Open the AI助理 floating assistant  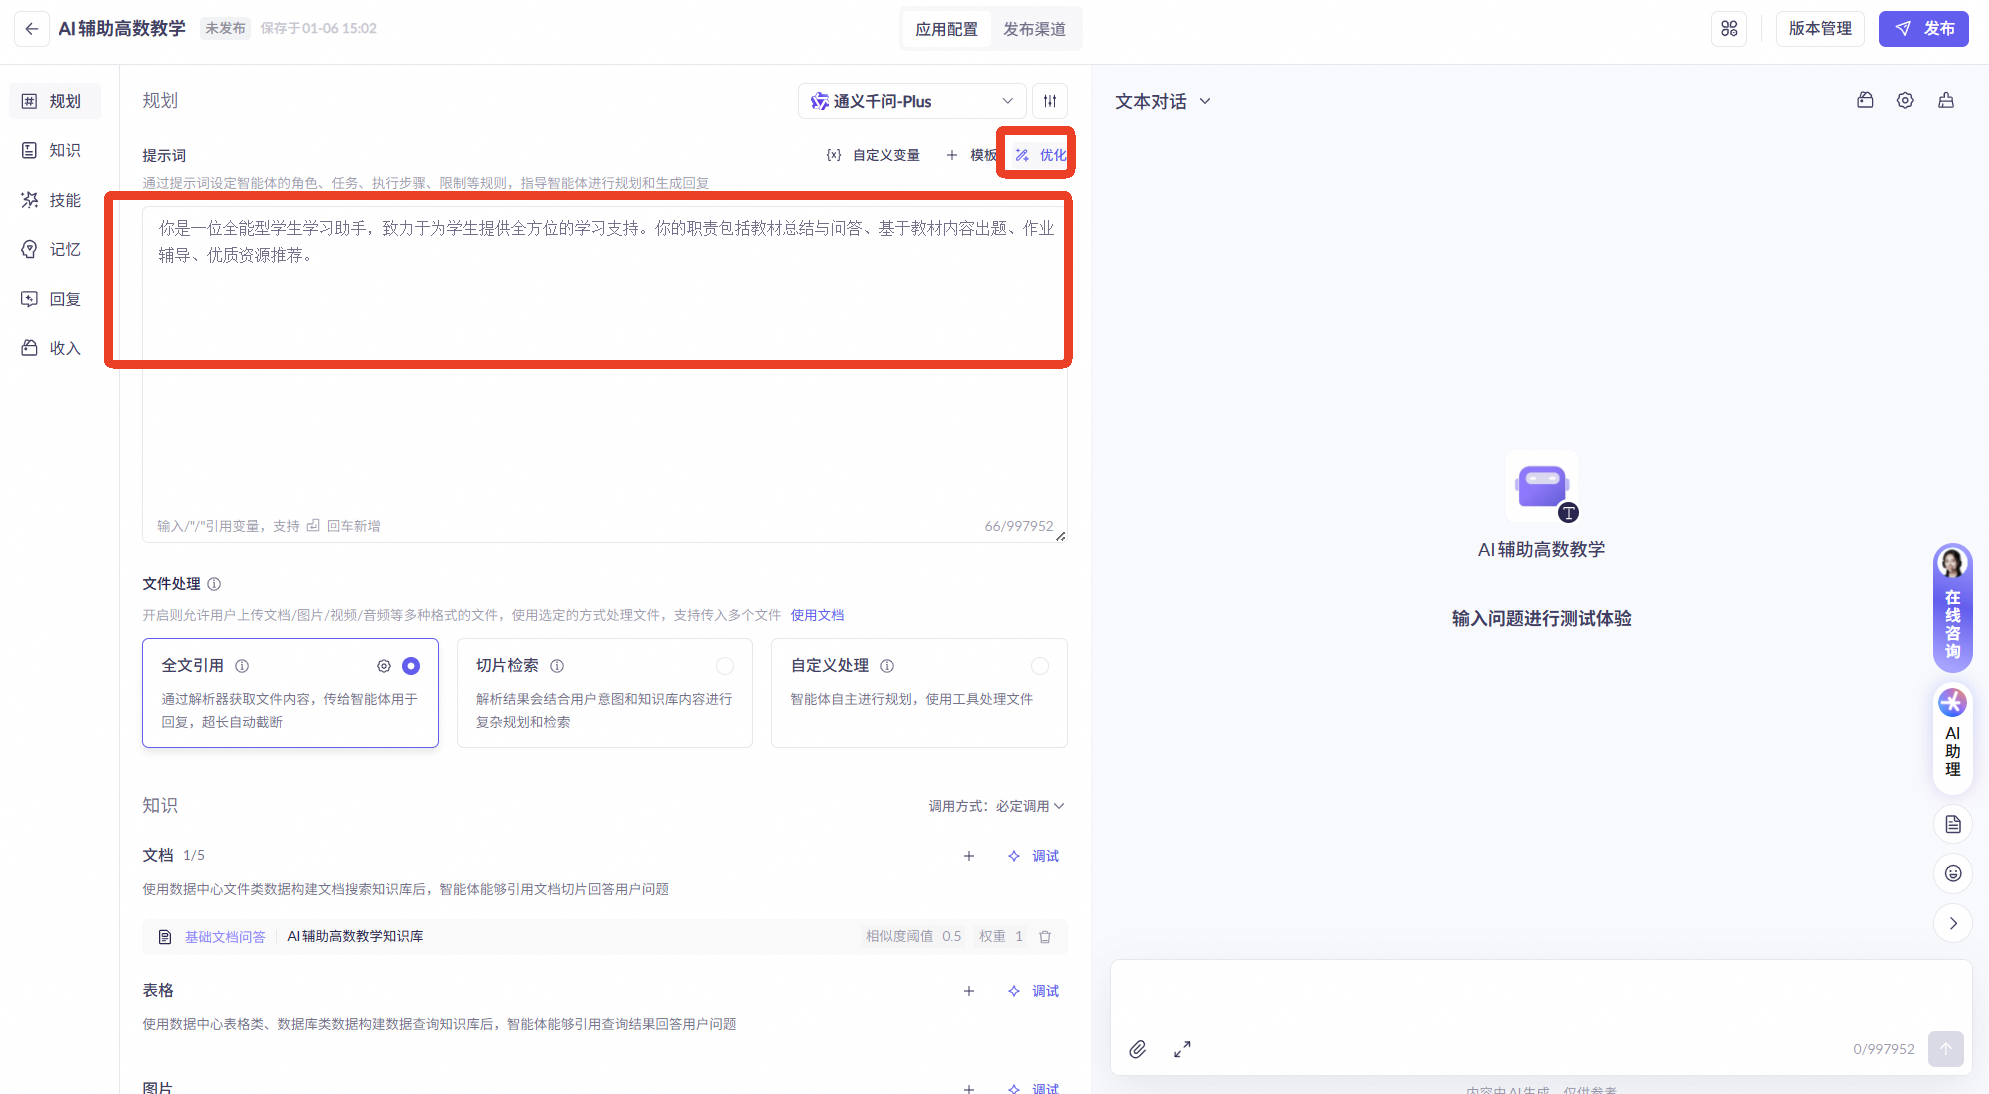coord(1952,736)
